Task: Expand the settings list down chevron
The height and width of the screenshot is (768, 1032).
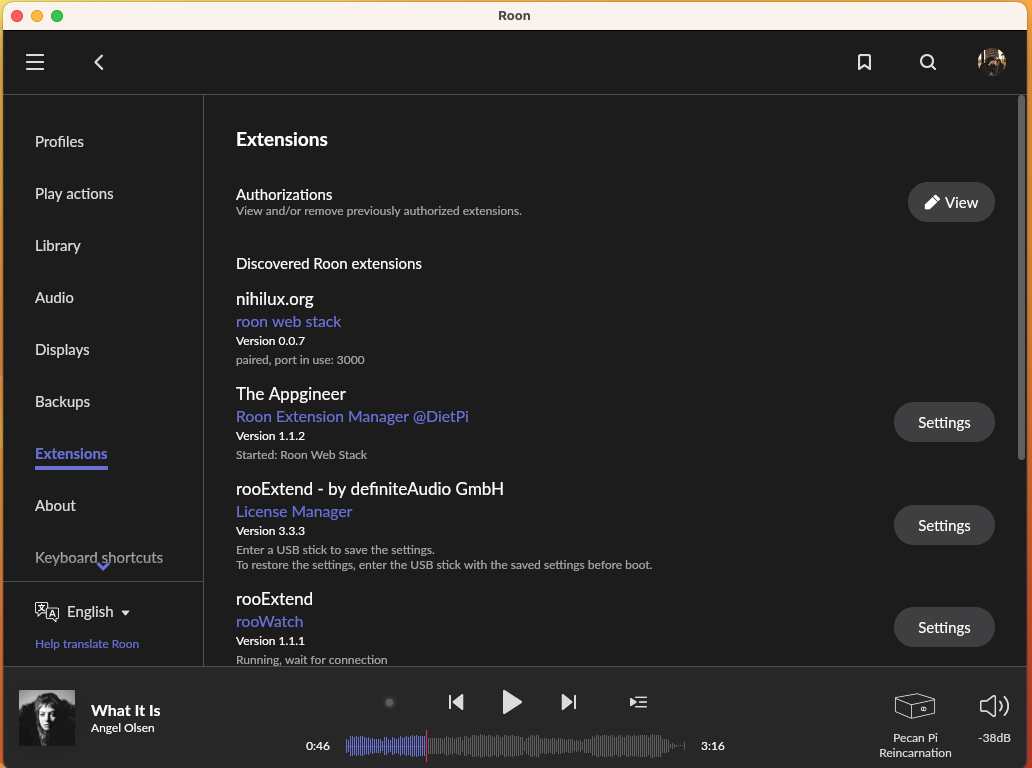Action: click(103, 566)
